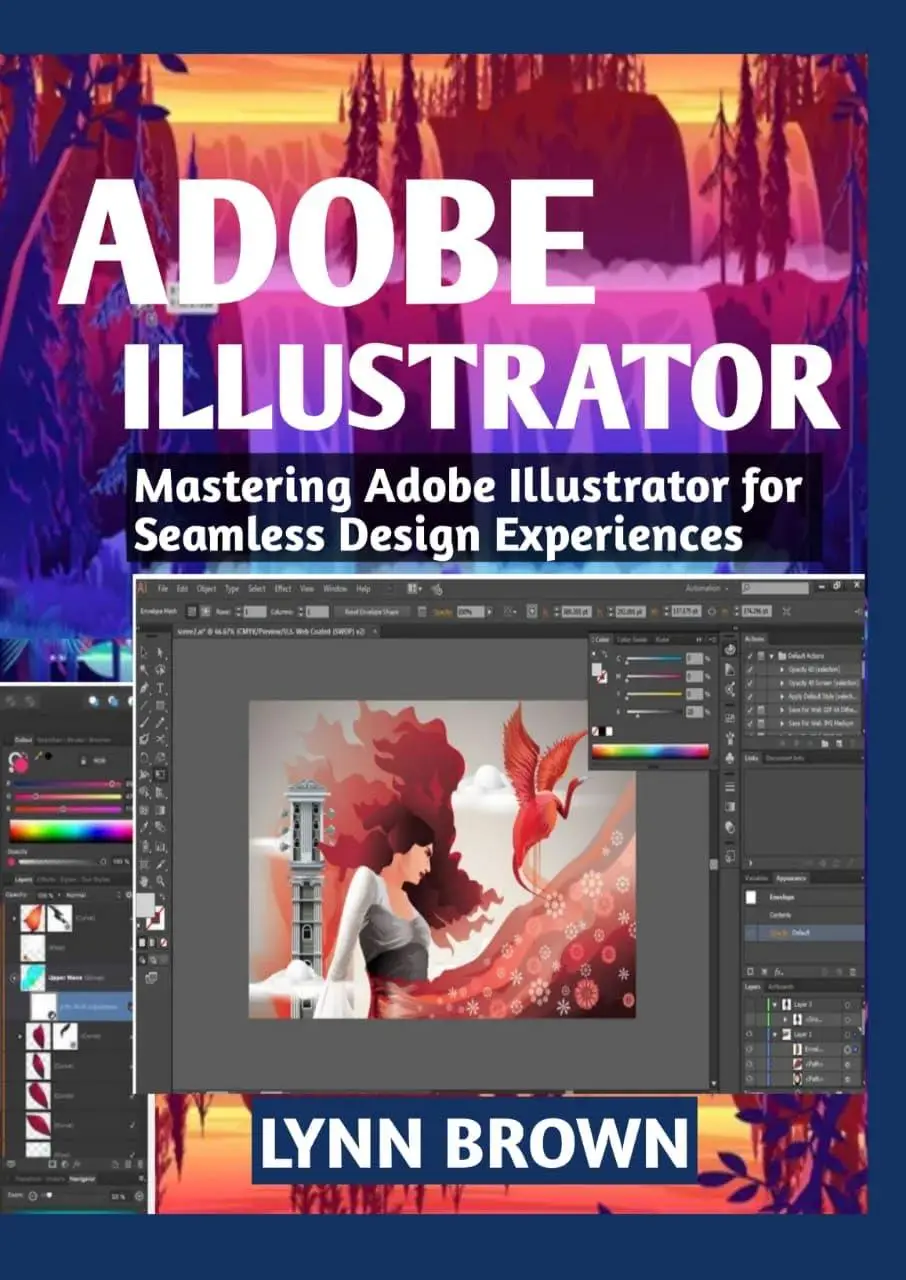Select the Opacity Default row in Appearance
The image size is (906, 1280).
click(803, 932)
